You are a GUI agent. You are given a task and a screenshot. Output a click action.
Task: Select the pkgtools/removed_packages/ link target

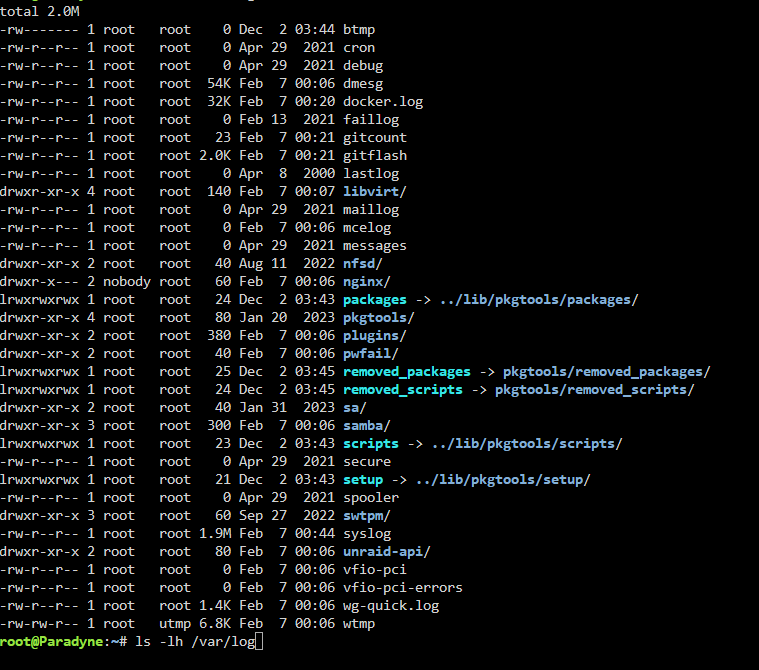point(607,371)
